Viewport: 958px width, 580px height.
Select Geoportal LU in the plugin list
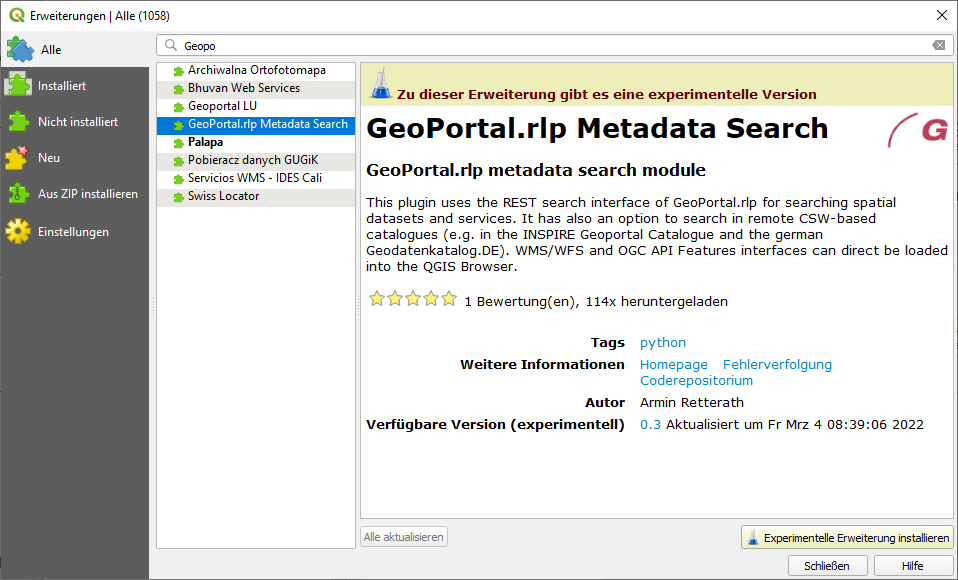[x=256, y=107]
